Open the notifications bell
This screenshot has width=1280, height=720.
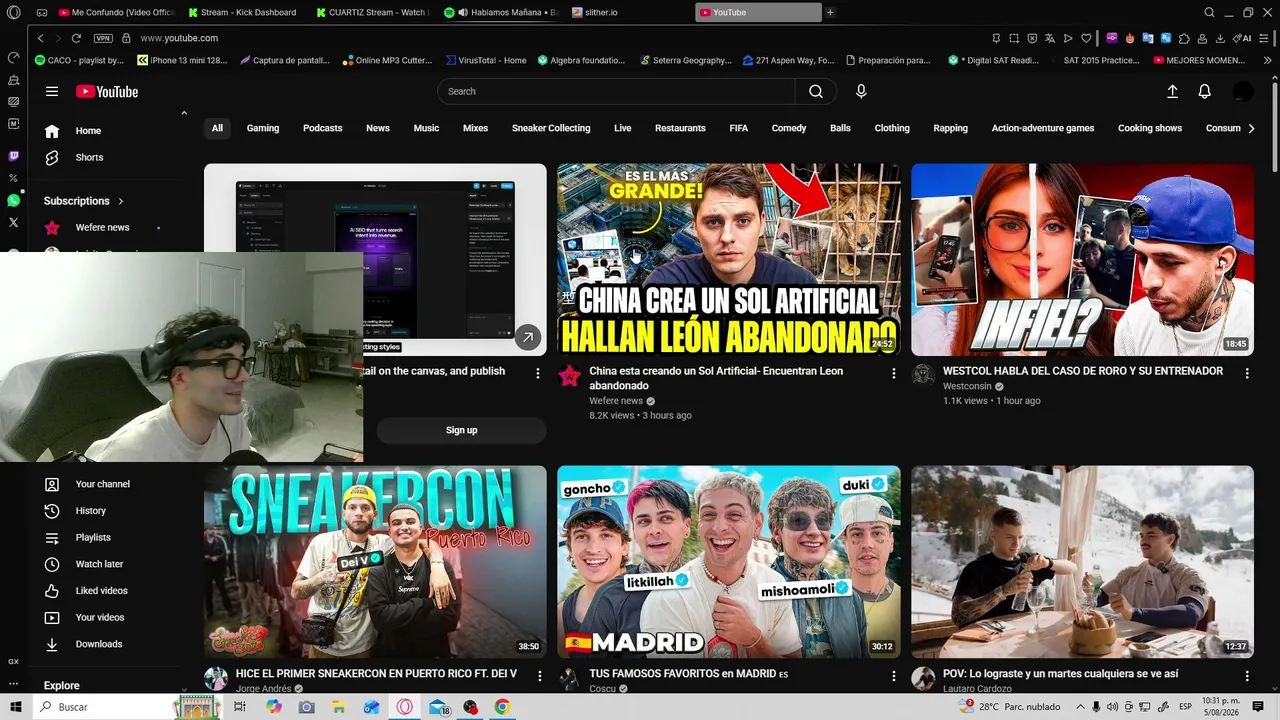1205,91
